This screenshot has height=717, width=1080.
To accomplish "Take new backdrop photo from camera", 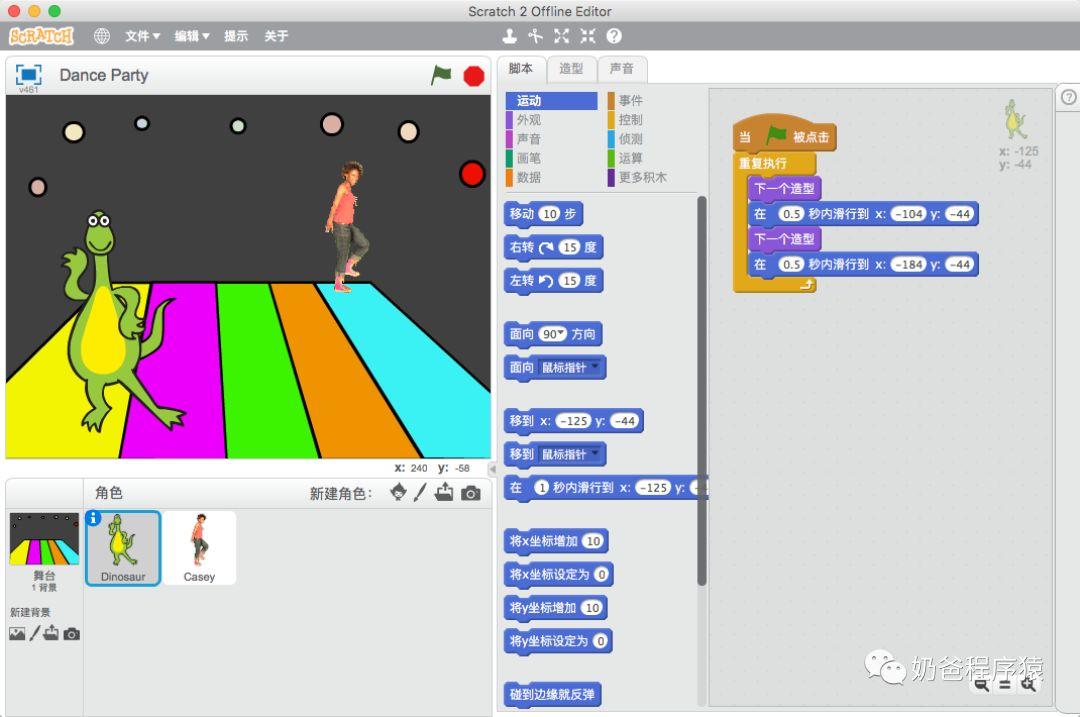I will coord(72,634).
